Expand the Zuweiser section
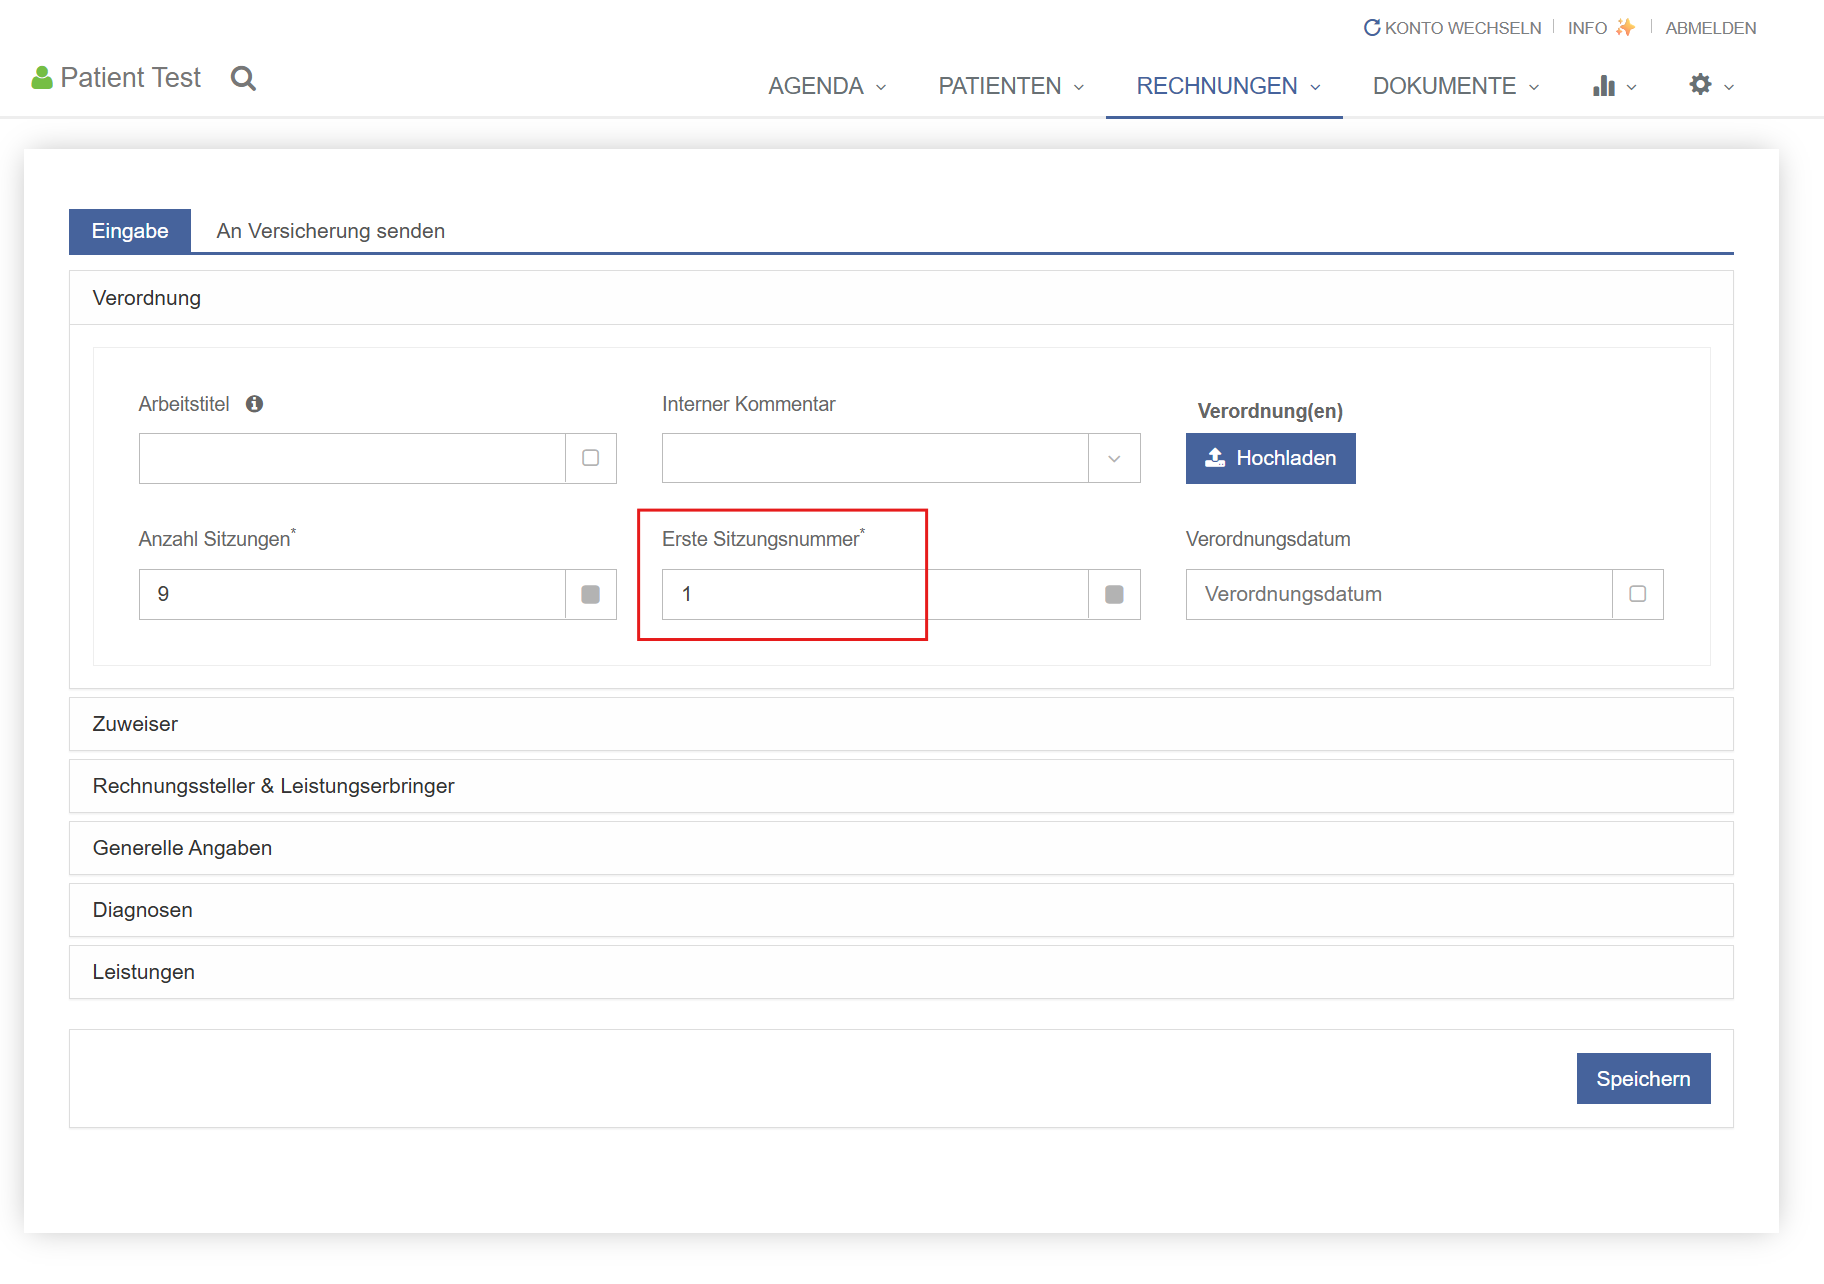This screenshot has height=1284, width=1824. click(x=135, y=724)
